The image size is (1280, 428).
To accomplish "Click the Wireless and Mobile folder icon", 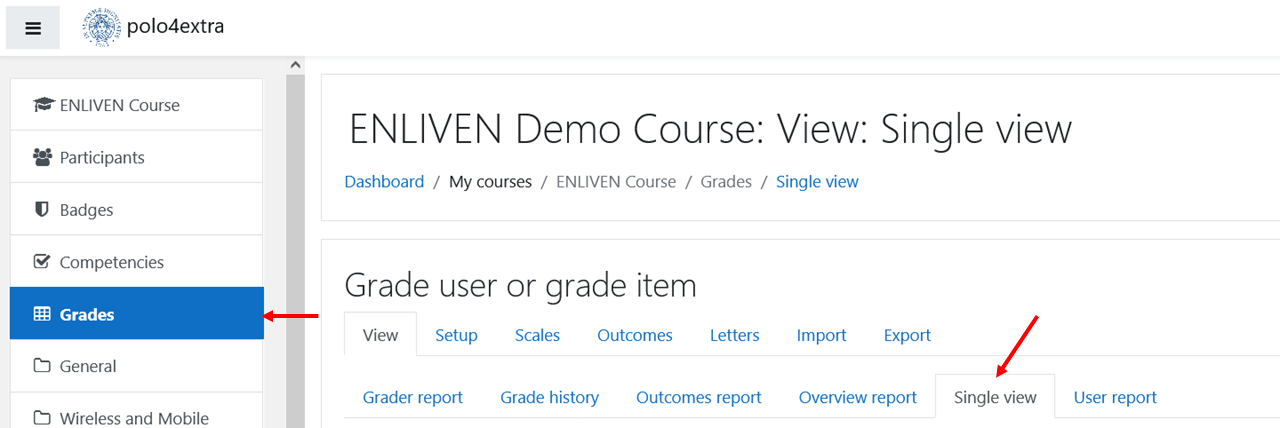I will click(42, 418).
